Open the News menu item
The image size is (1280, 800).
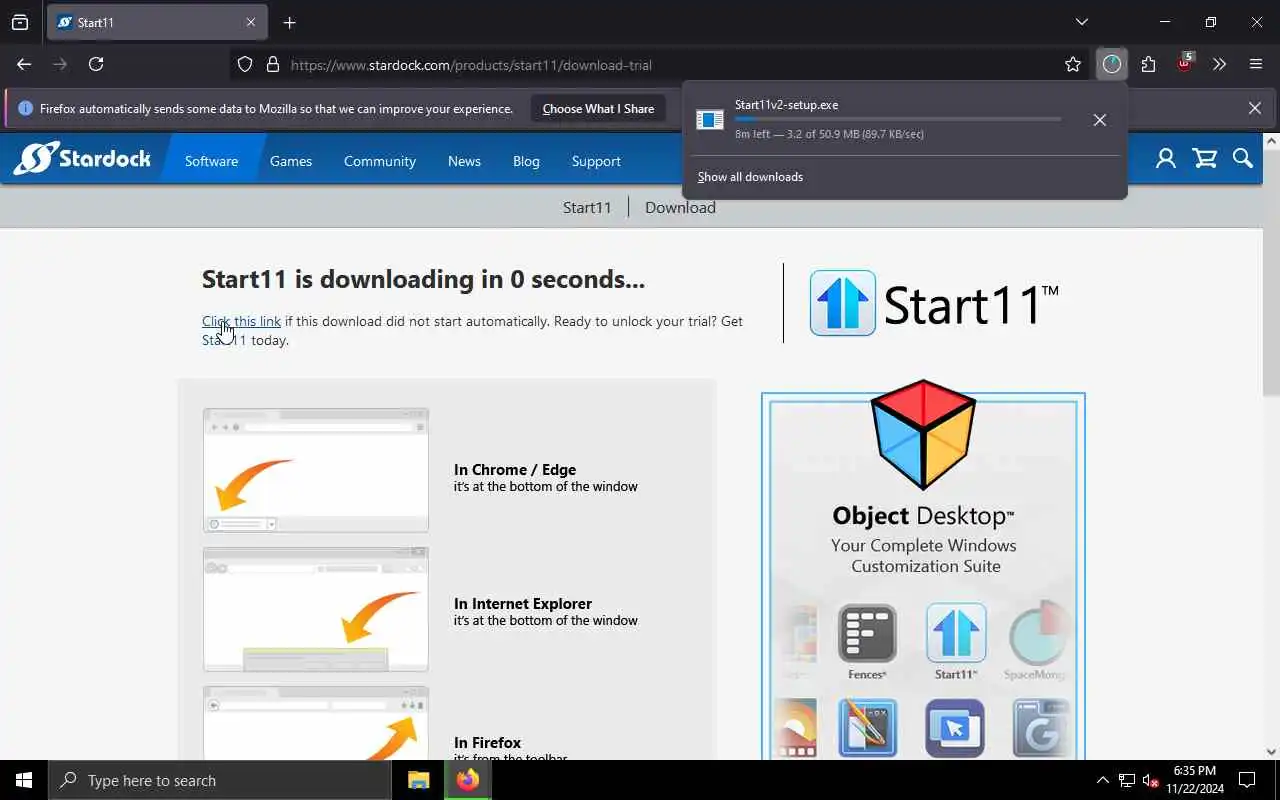click(x=464, y=161)
